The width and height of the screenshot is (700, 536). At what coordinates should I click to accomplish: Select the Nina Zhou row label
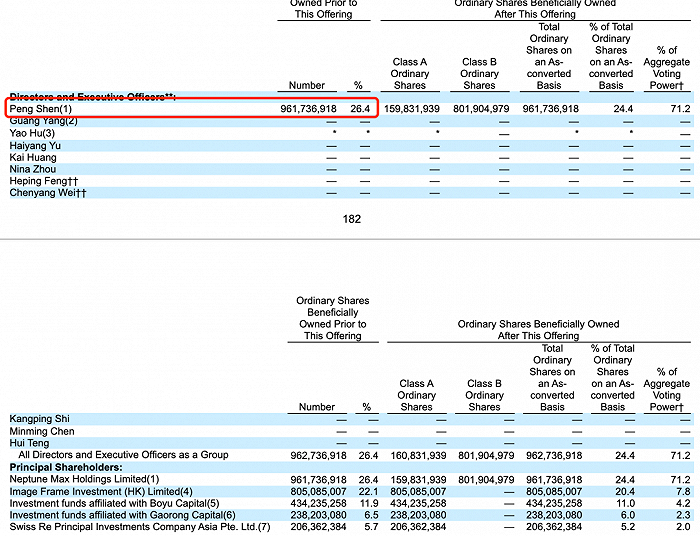coord(33,170)
